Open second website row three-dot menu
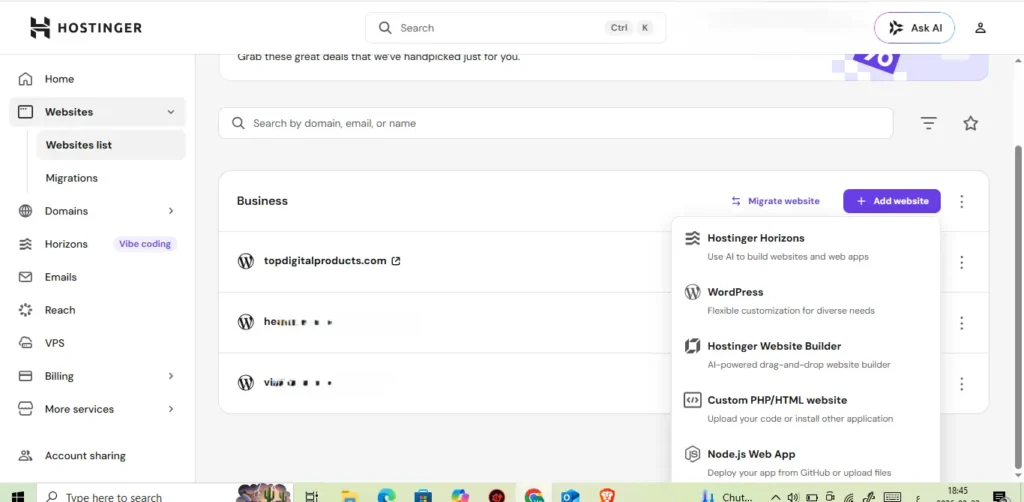The image size is (1024, 502). (961, 323)
